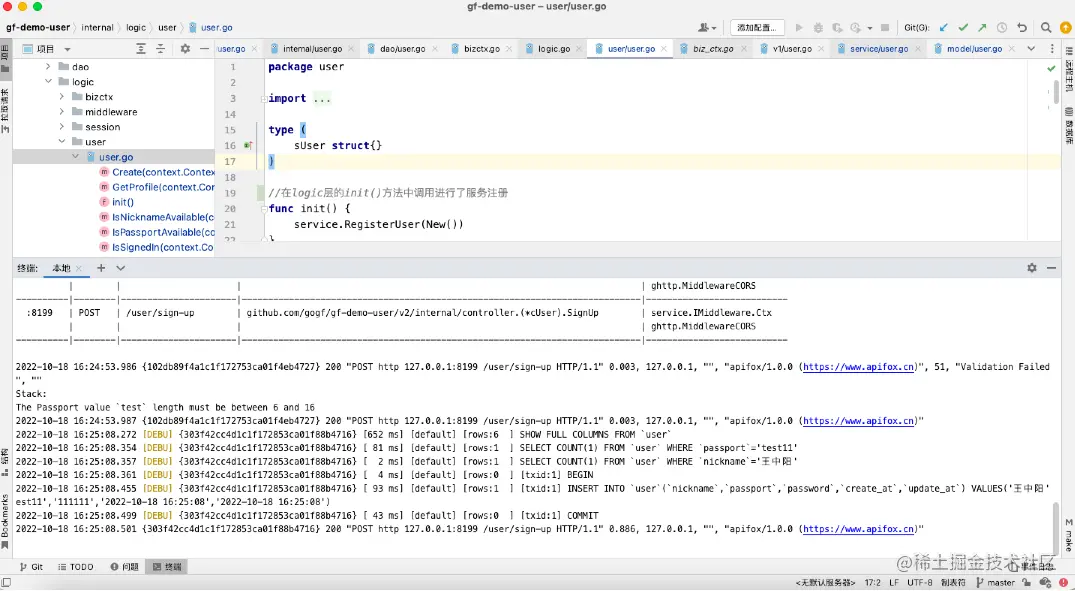Switch to the bizctx.go tab
The image size is (1075, 591).
click(481, 49)
